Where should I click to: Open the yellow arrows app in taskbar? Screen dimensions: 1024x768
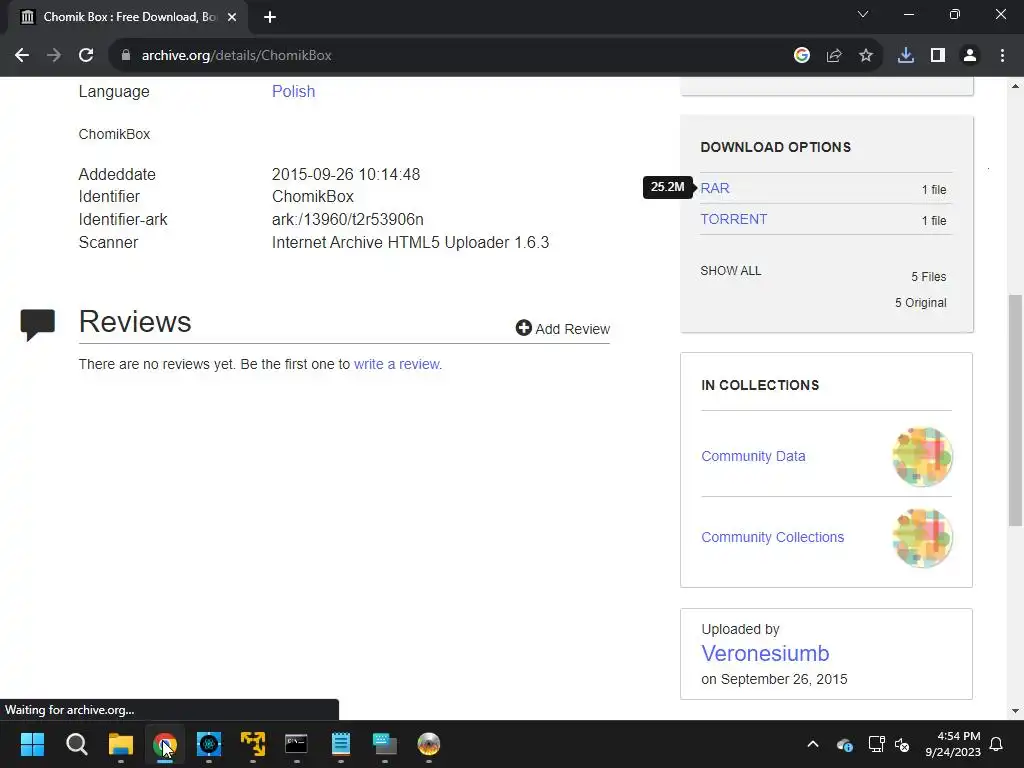click(x=253, y=744)
